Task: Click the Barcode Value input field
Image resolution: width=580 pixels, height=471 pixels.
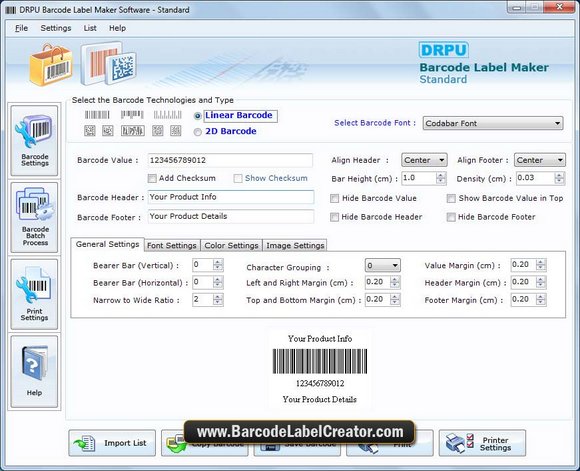Action: tap(230, 160)
